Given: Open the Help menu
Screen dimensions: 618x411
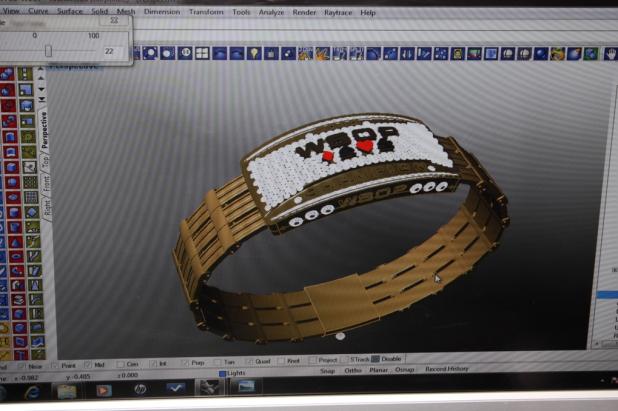Looking at the screenshot, I should point(368,13).
